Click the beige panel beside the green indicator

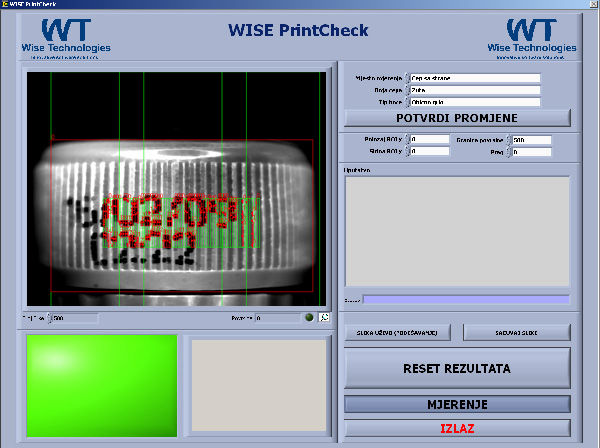[259, 386]
